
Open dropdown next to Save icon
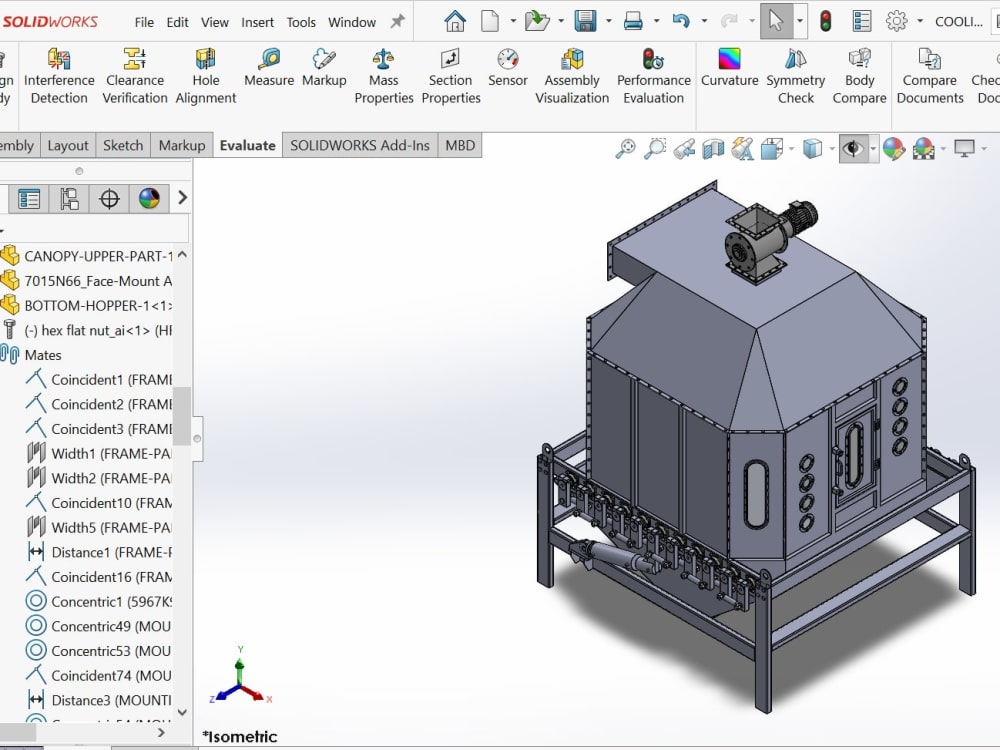click(608, 21)
